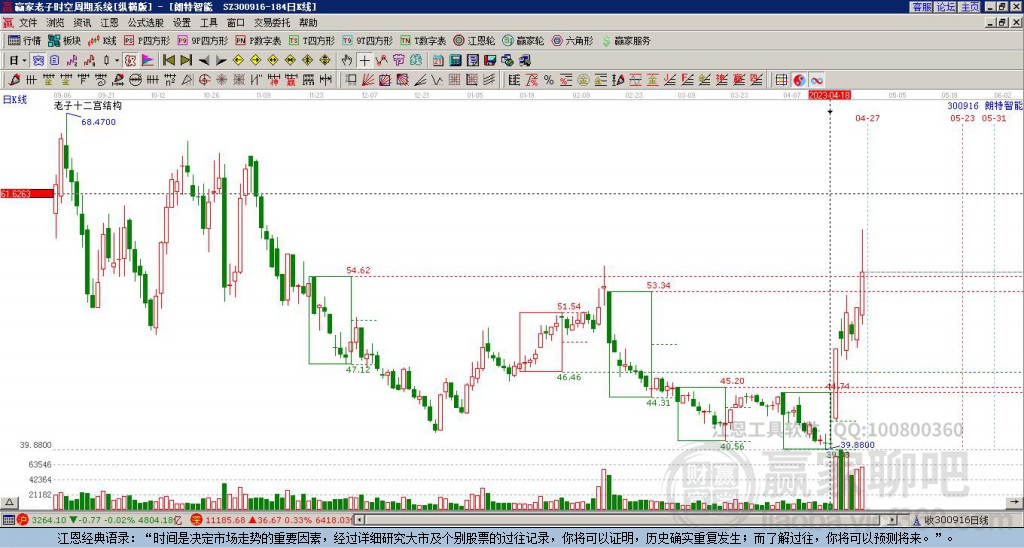Click the 主页 button
1024x548 pixels.
tap(969, 7)
